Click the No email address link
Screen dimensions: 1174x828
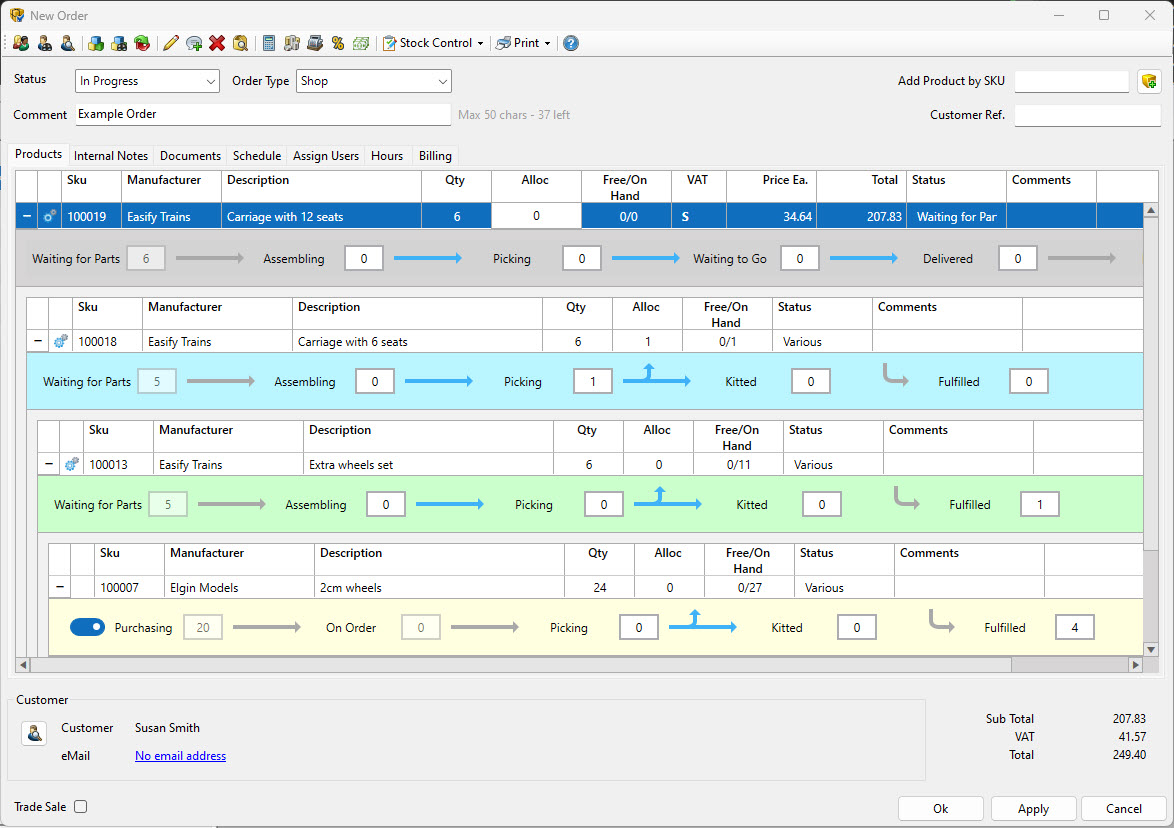[180, 756]
